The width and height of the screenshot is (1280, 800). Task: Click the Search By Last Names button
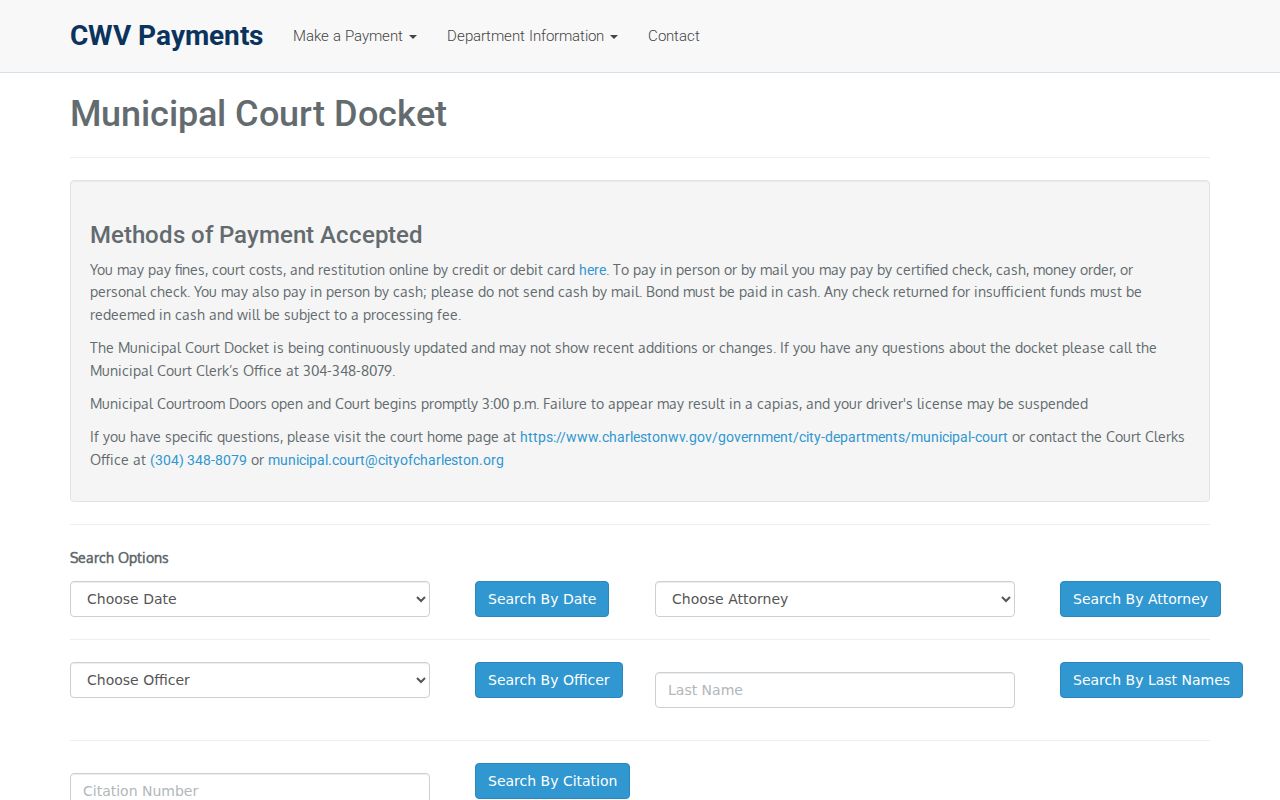pos(1151,680)
